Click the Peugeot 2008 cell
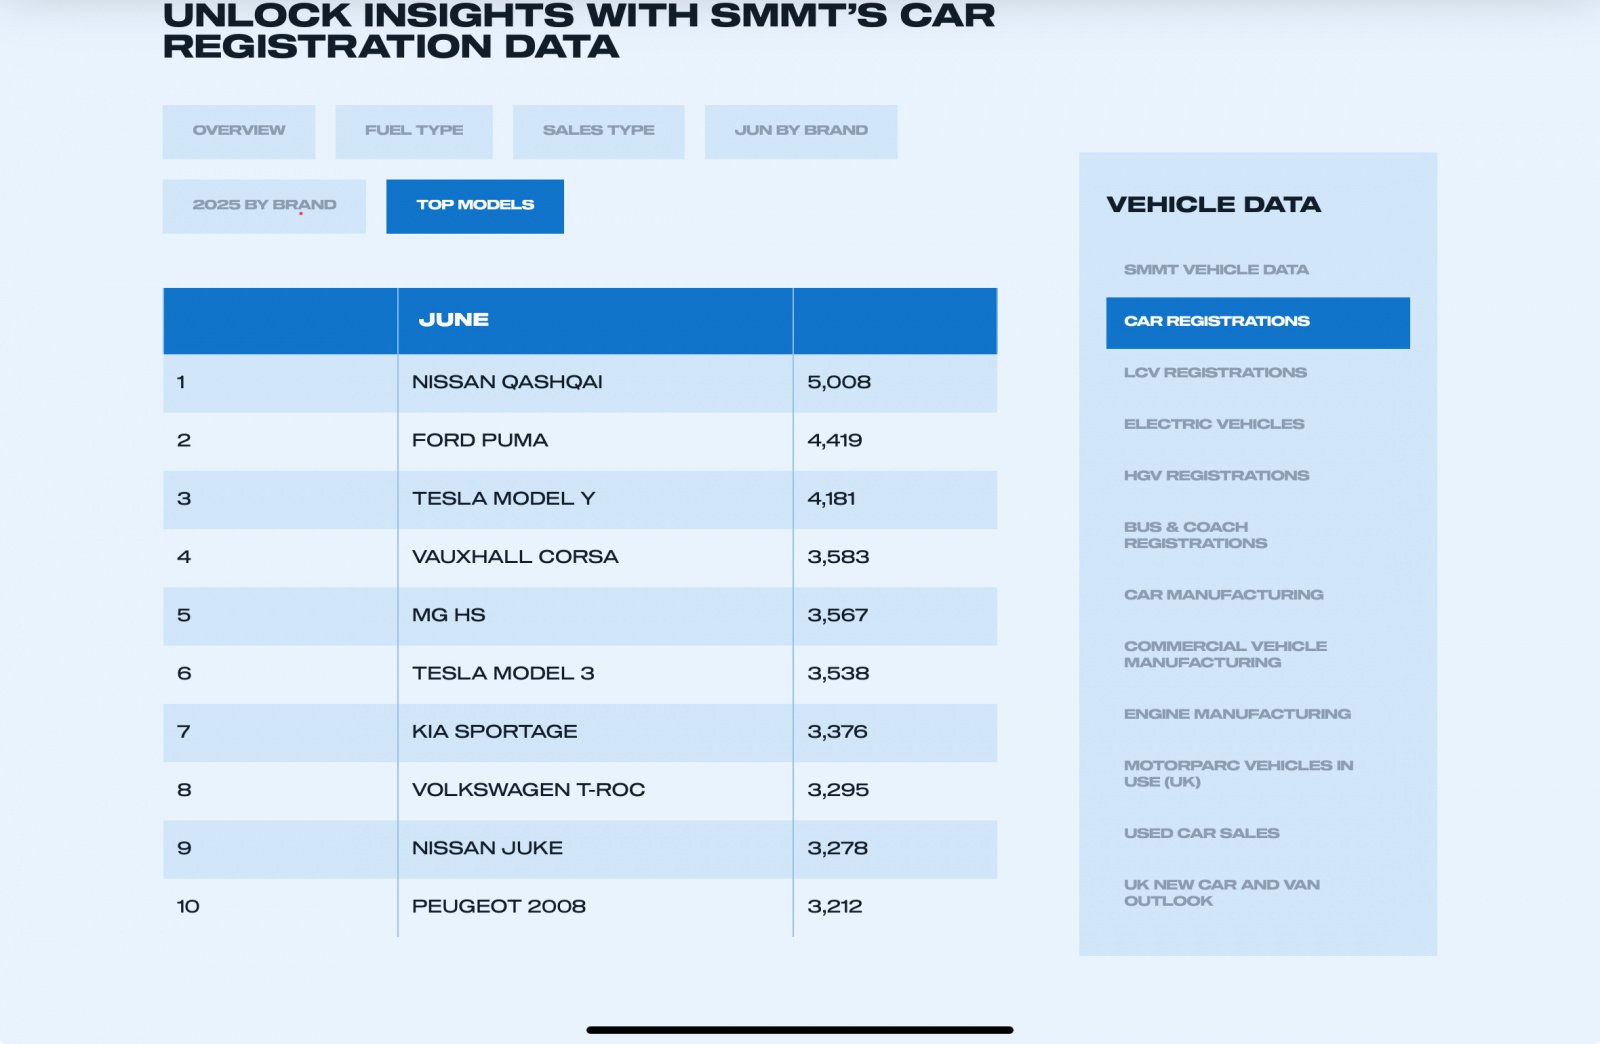 (595, 907)
